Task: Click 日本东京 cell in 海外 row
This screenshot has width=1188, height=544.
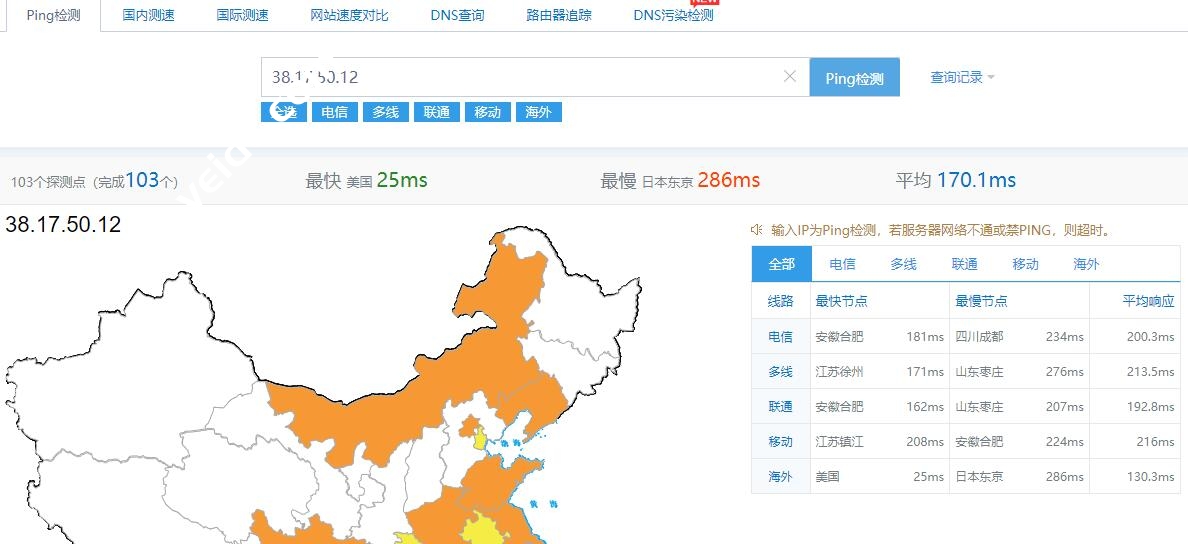Action: tap(979, 477)
